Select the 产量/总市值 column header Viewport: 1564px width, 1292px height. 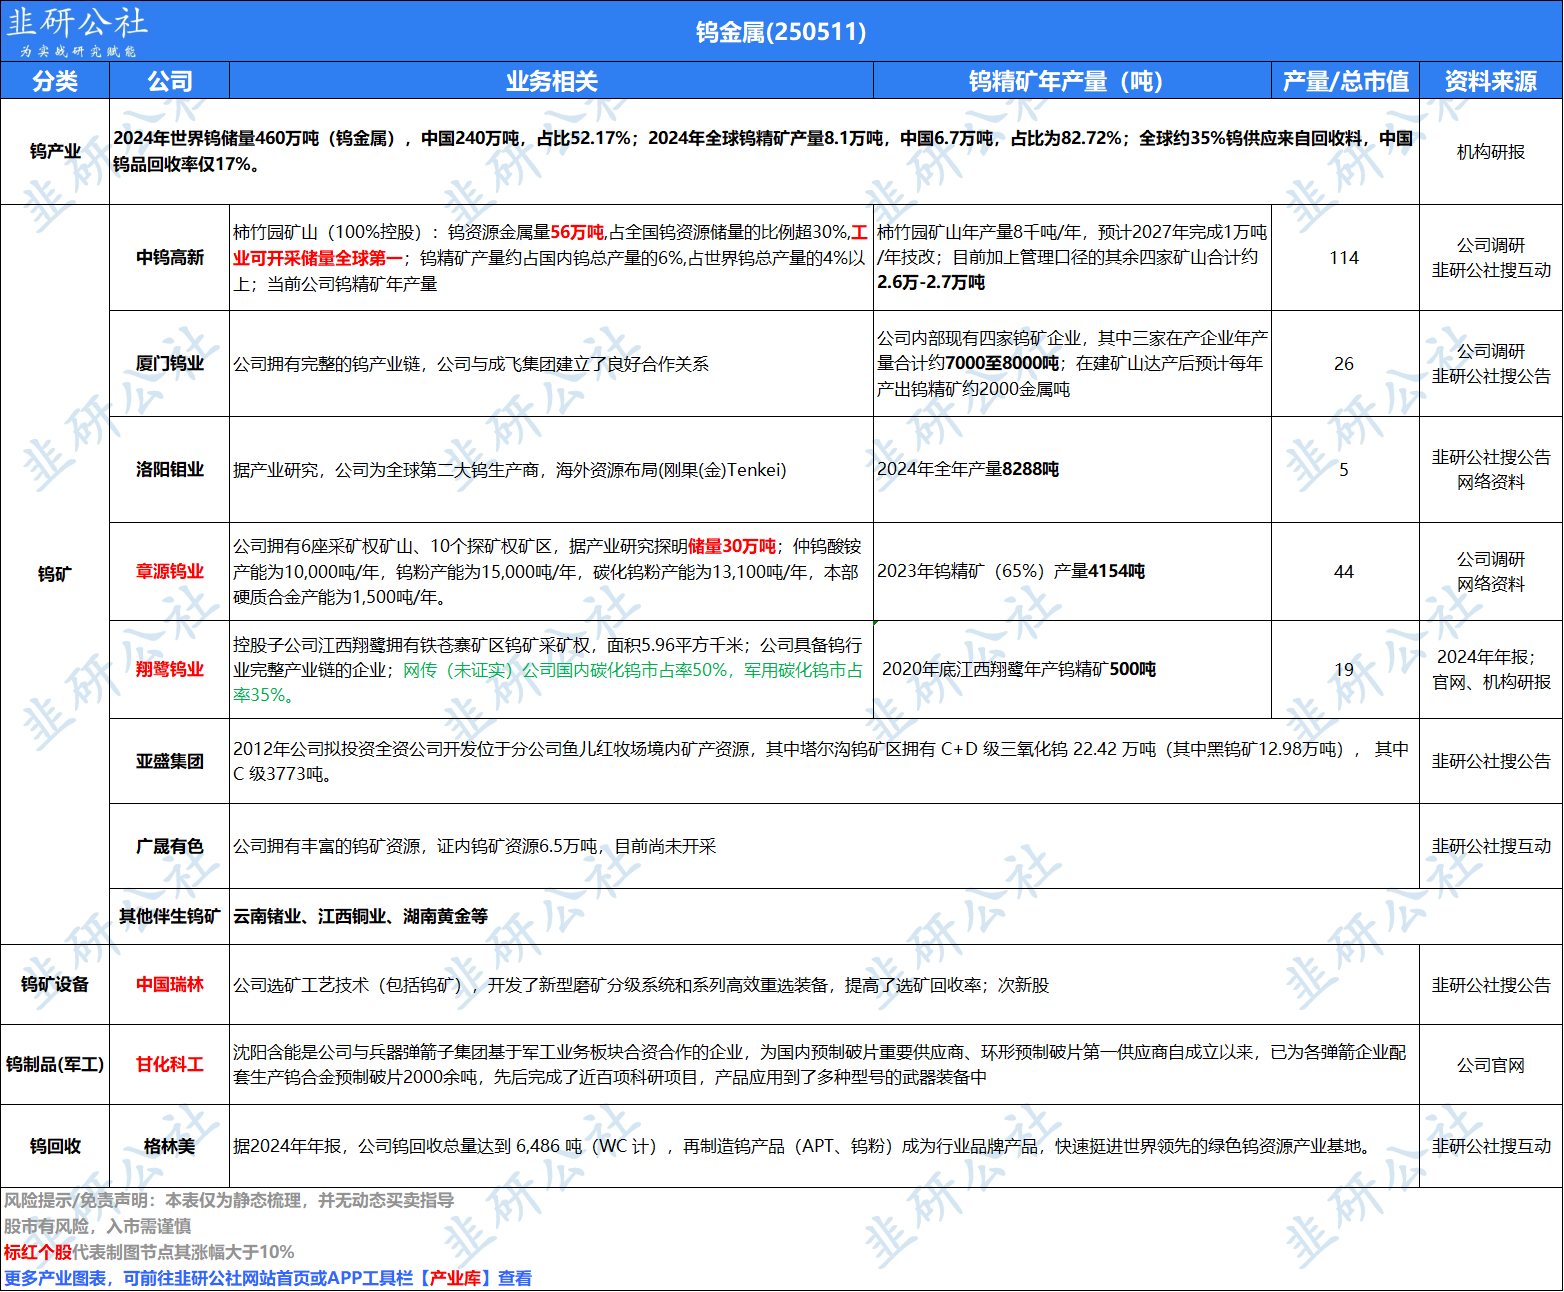click(x=1345, y=81)
